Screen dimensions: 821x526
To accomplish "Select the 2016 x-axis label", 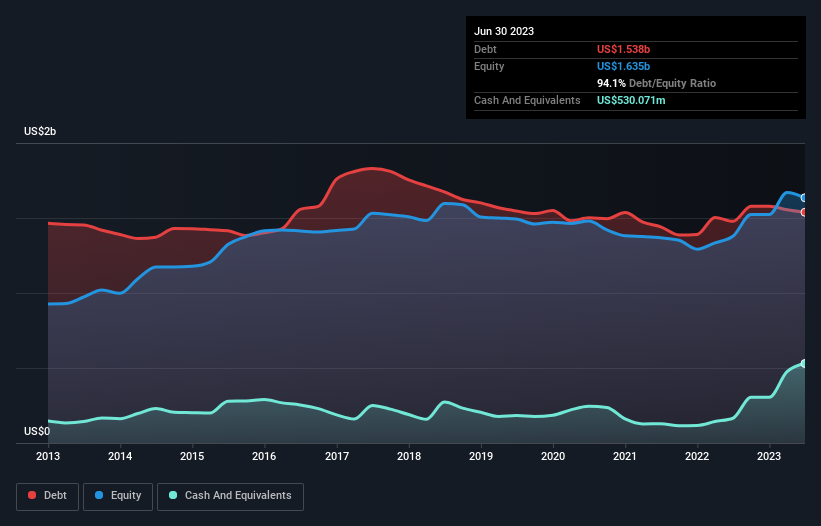I will [x=264, y=456].
